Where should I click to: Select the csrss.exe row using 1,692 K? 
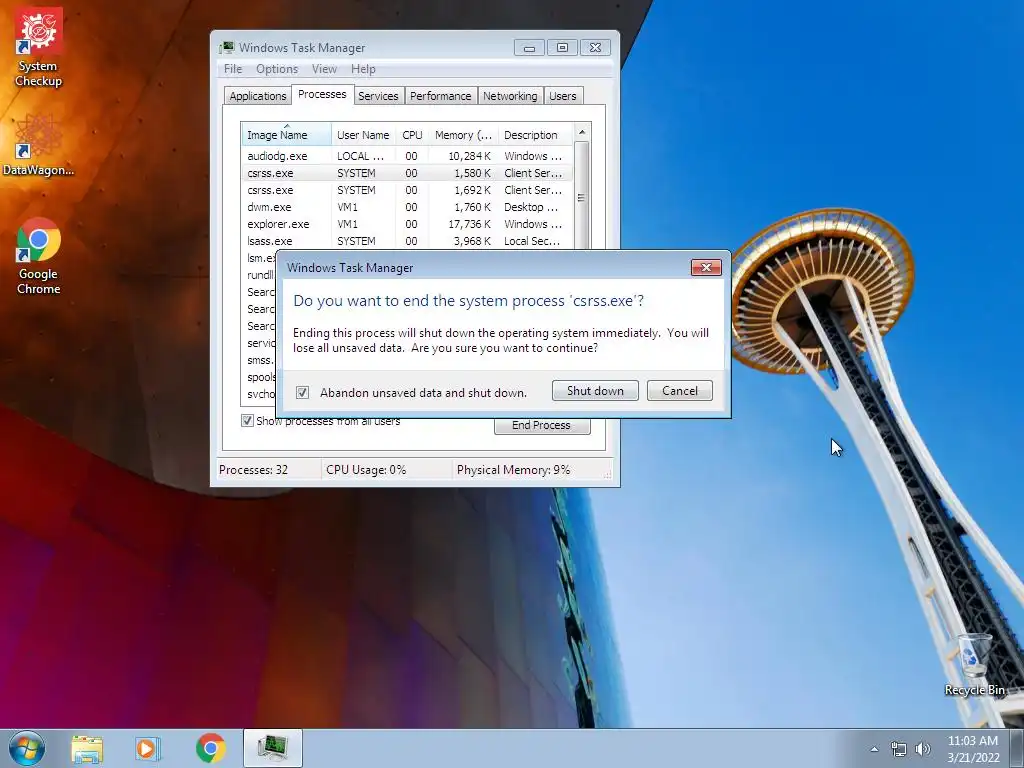(x=407, y=190)
